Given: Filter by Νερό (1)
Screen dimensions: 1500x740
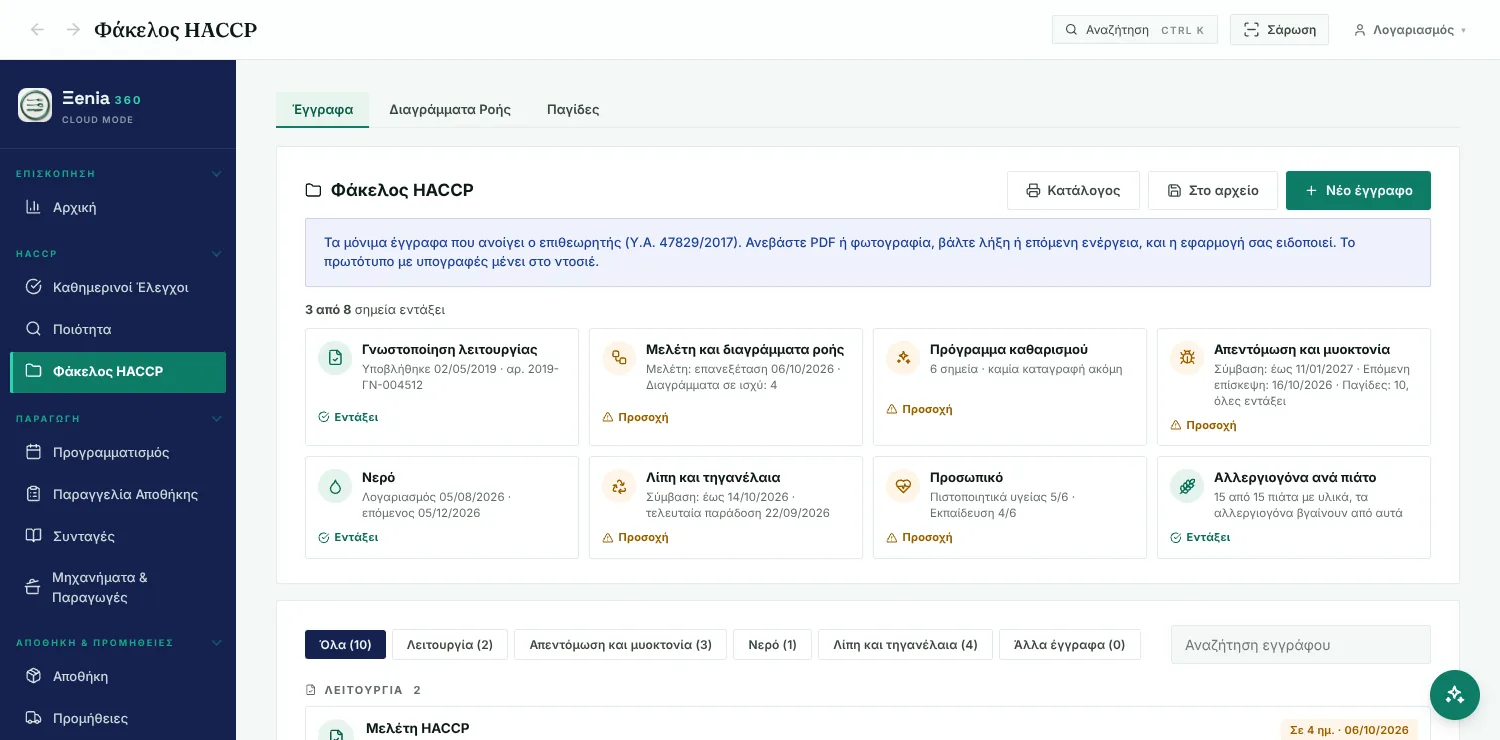Looking at the screenshot, I should click(772, 645).
